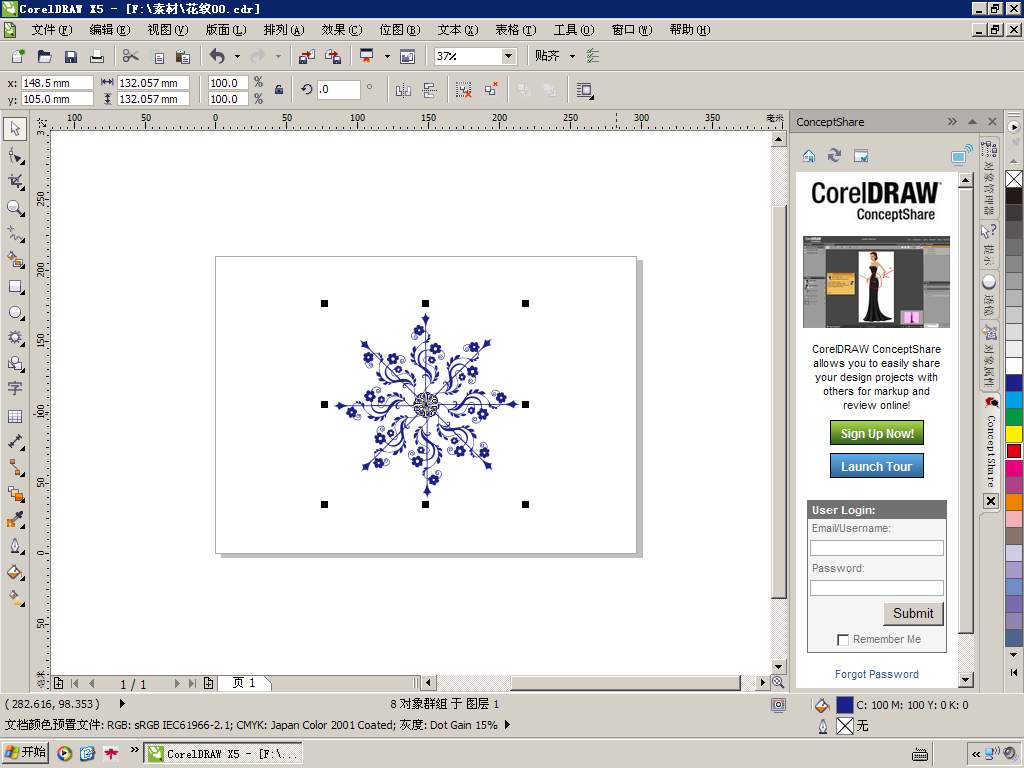Screen dimensions: 1024x768
Task: Click the Save icon
Action: [x=71, y=56]
